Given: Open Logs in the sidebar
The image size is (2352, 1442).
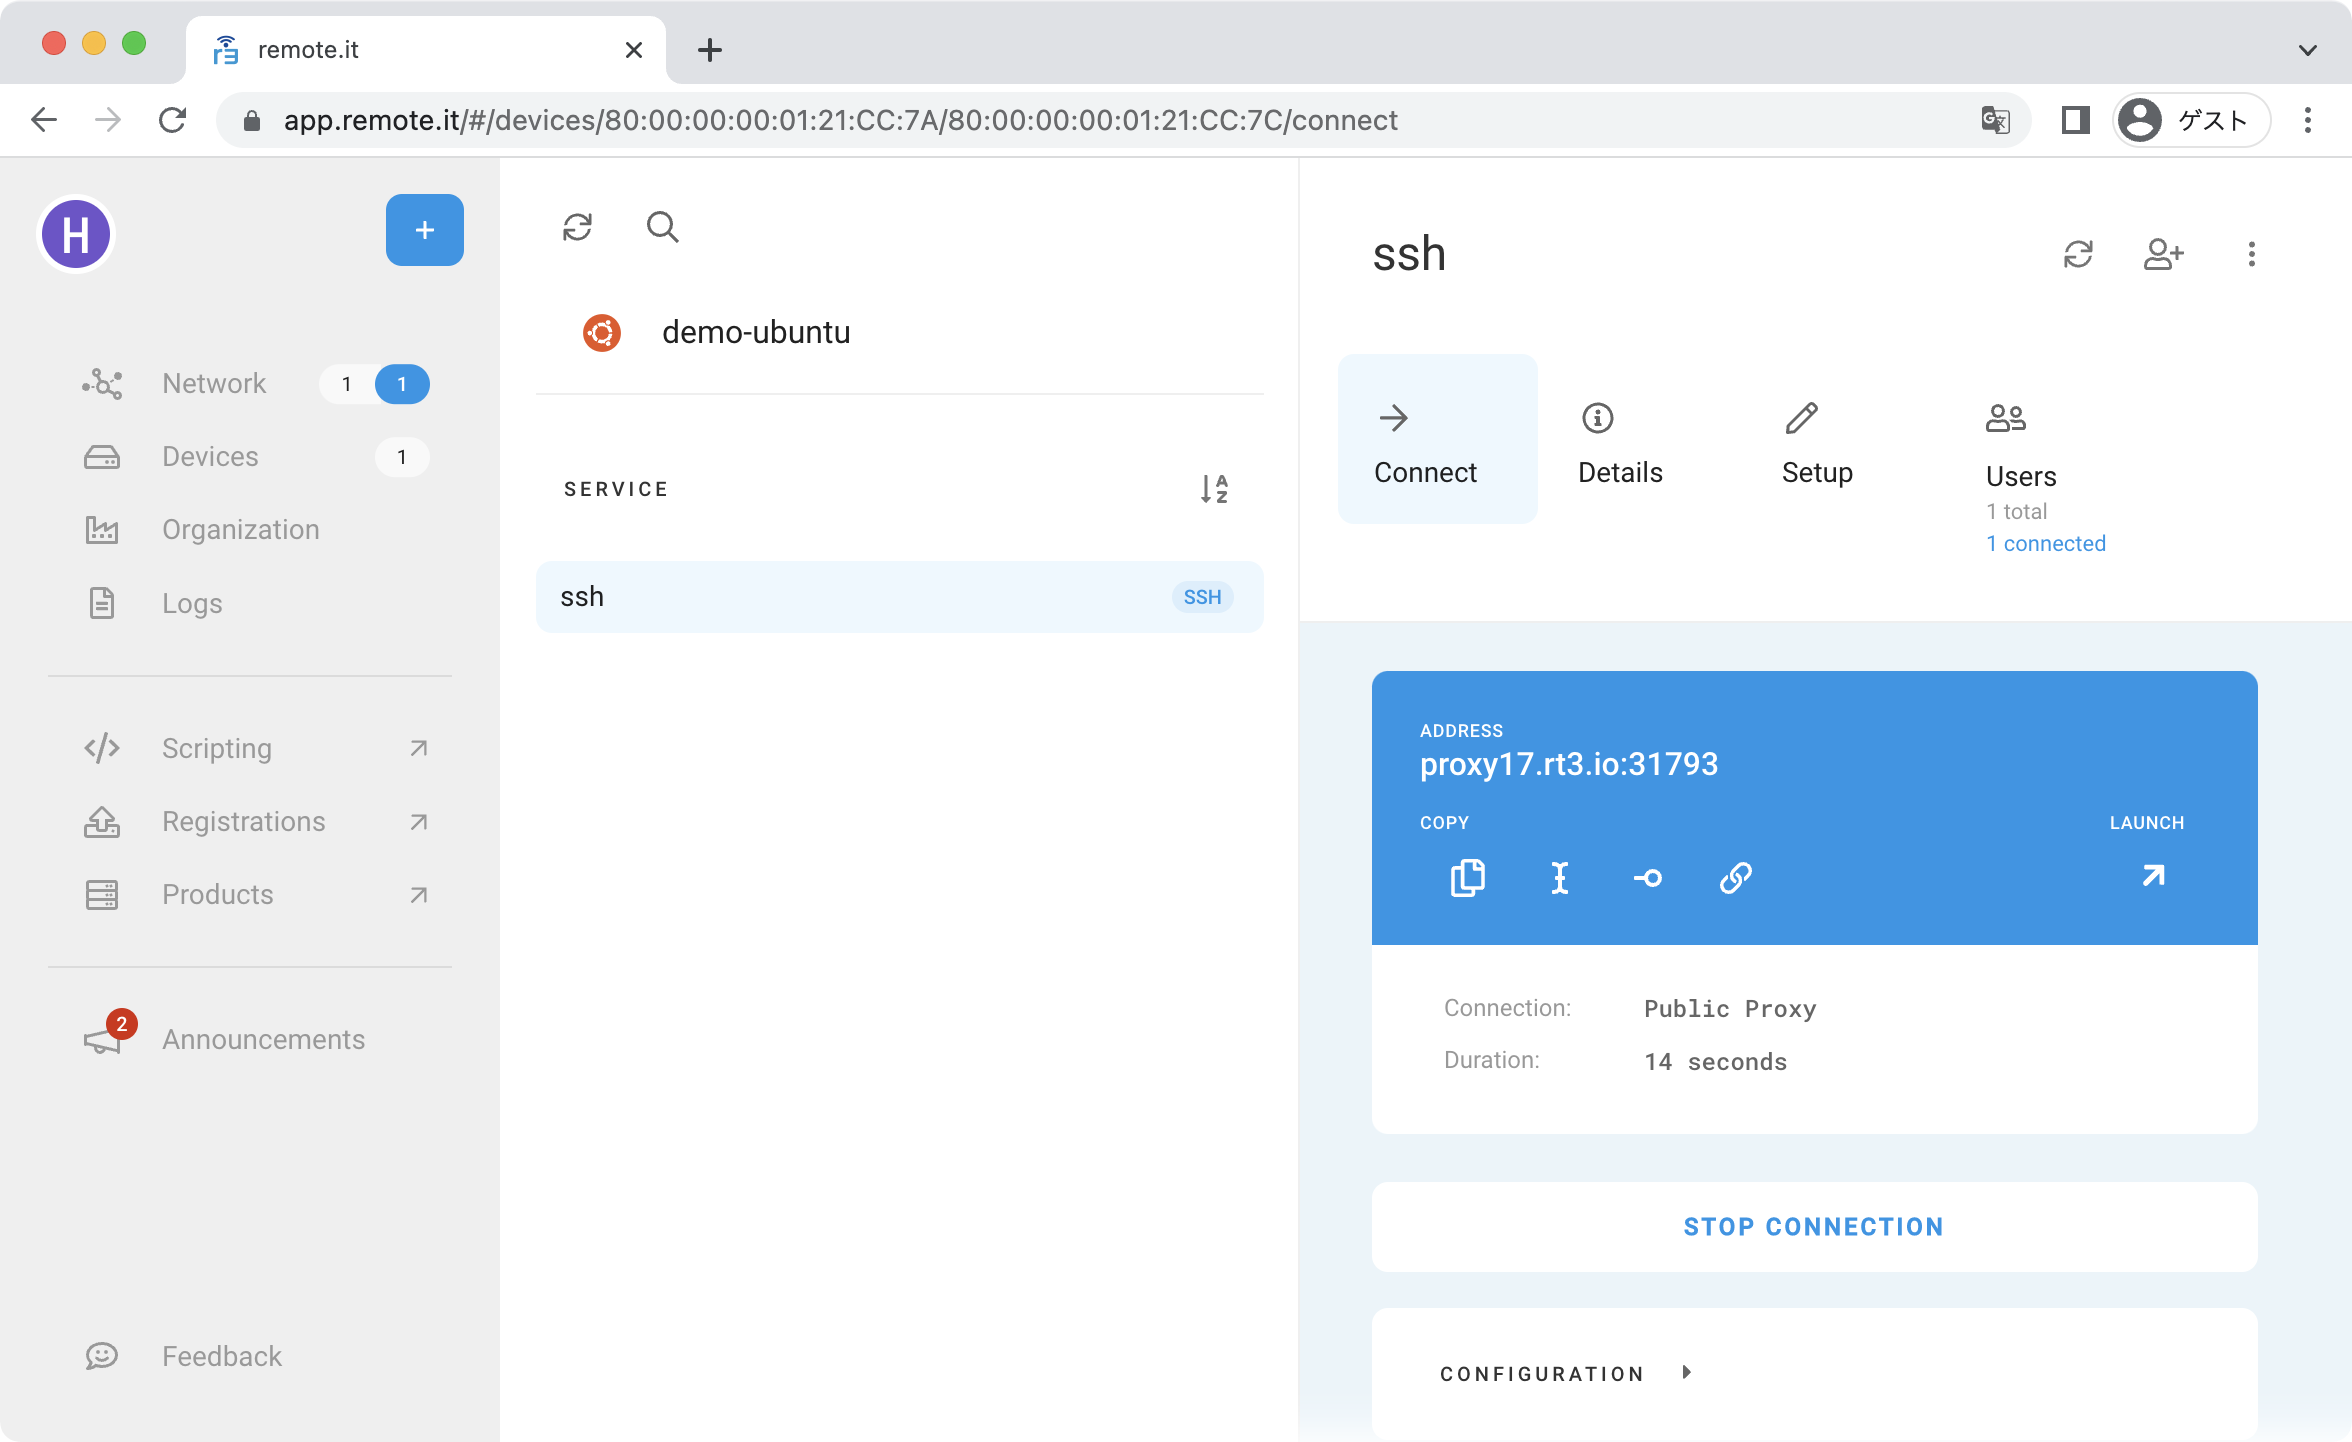Looking at the screenshot, I should [250, 603].
